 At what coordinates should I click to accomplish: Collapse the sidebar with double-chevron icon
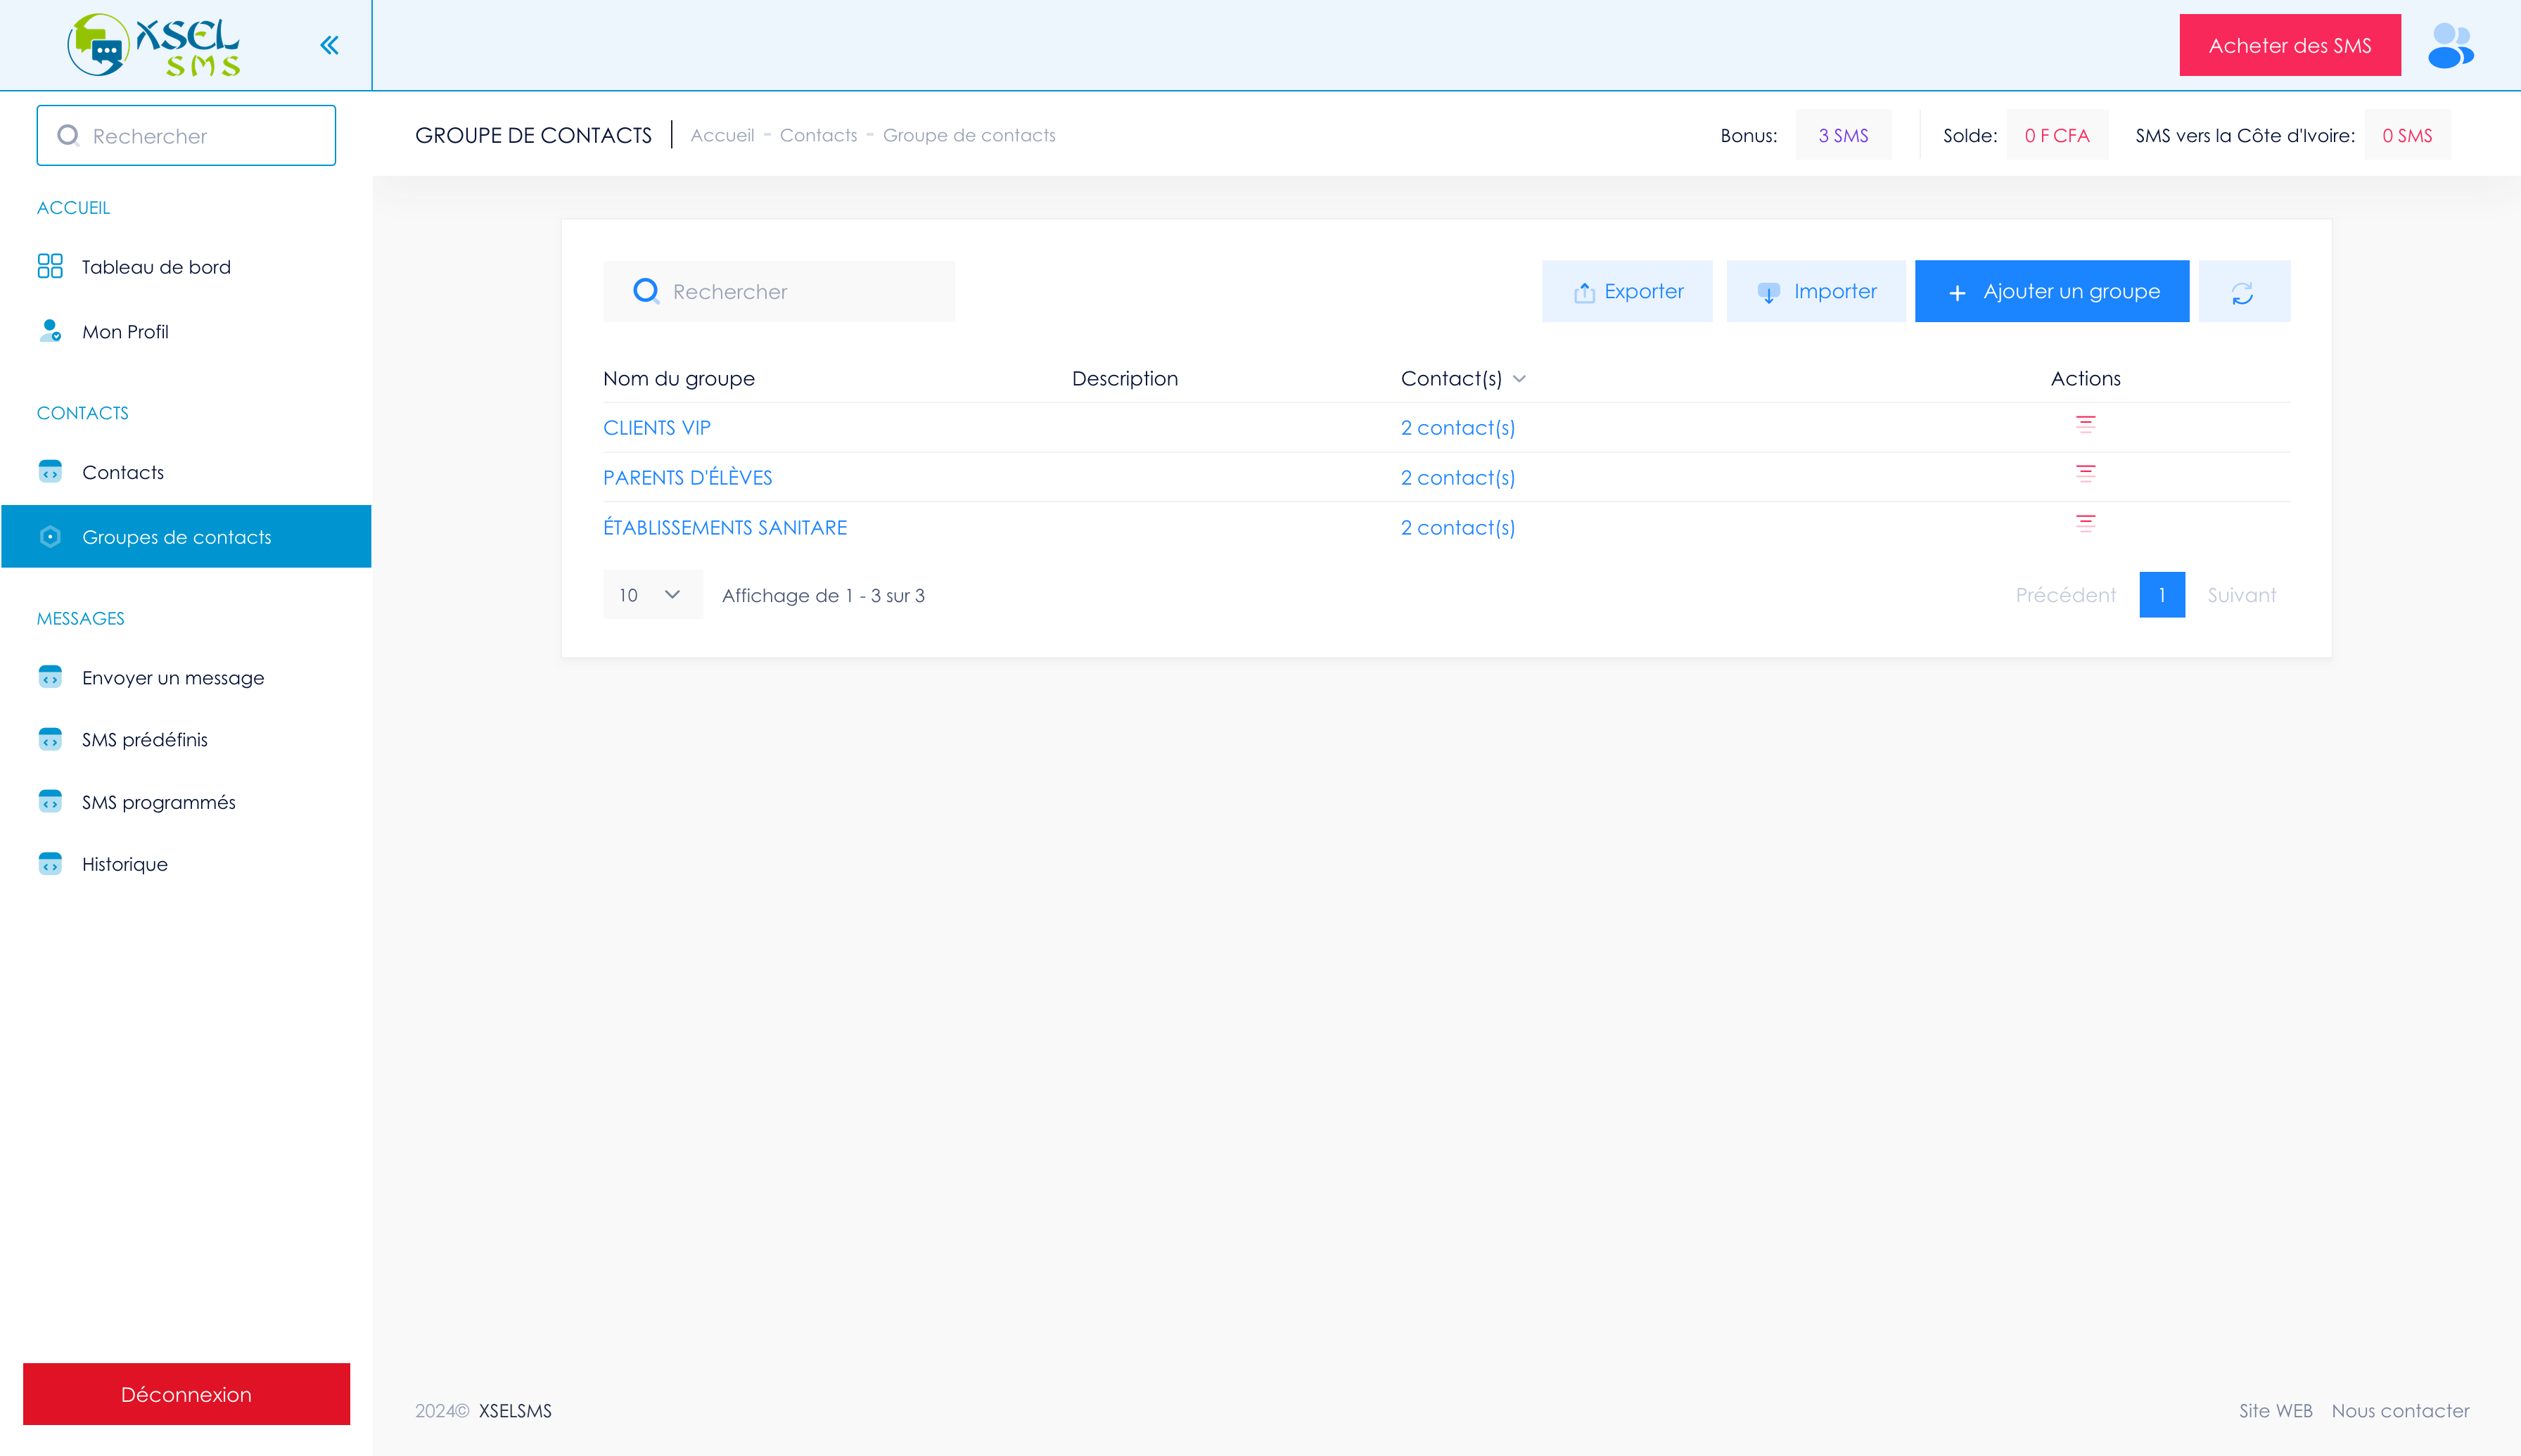[329, 45]
